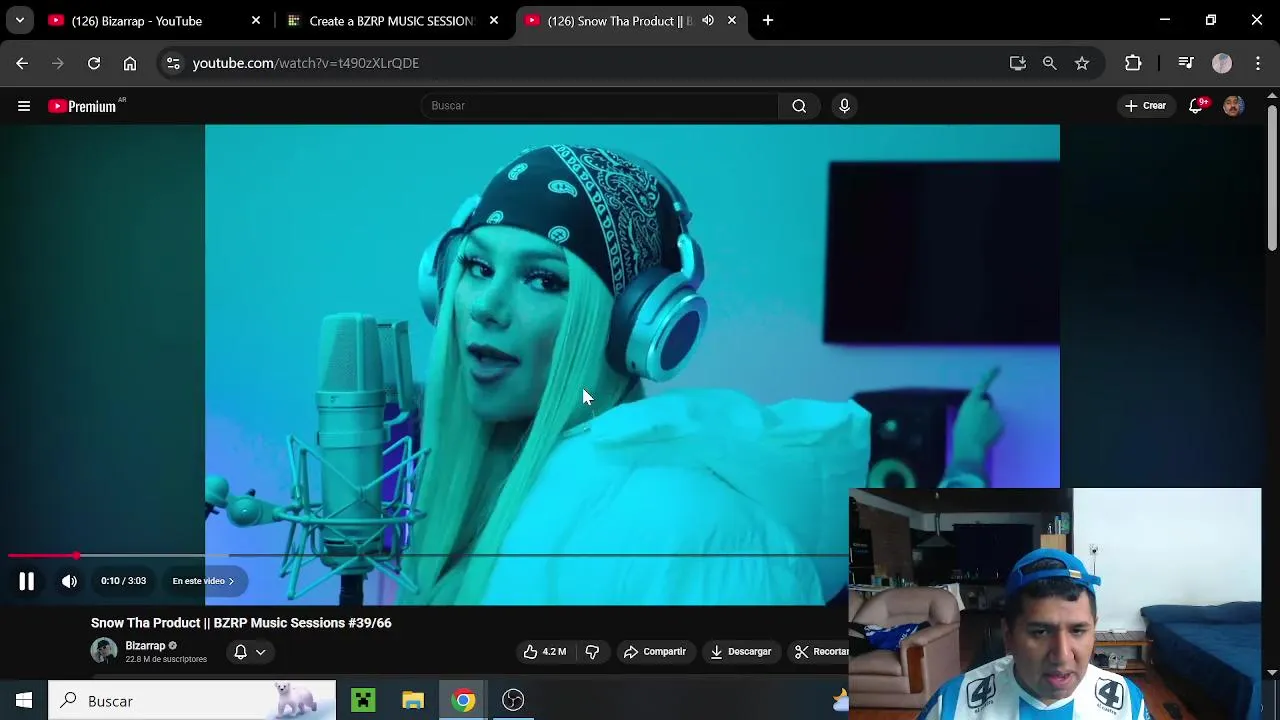Open the tab search dropdown

[x=19, y=20]
